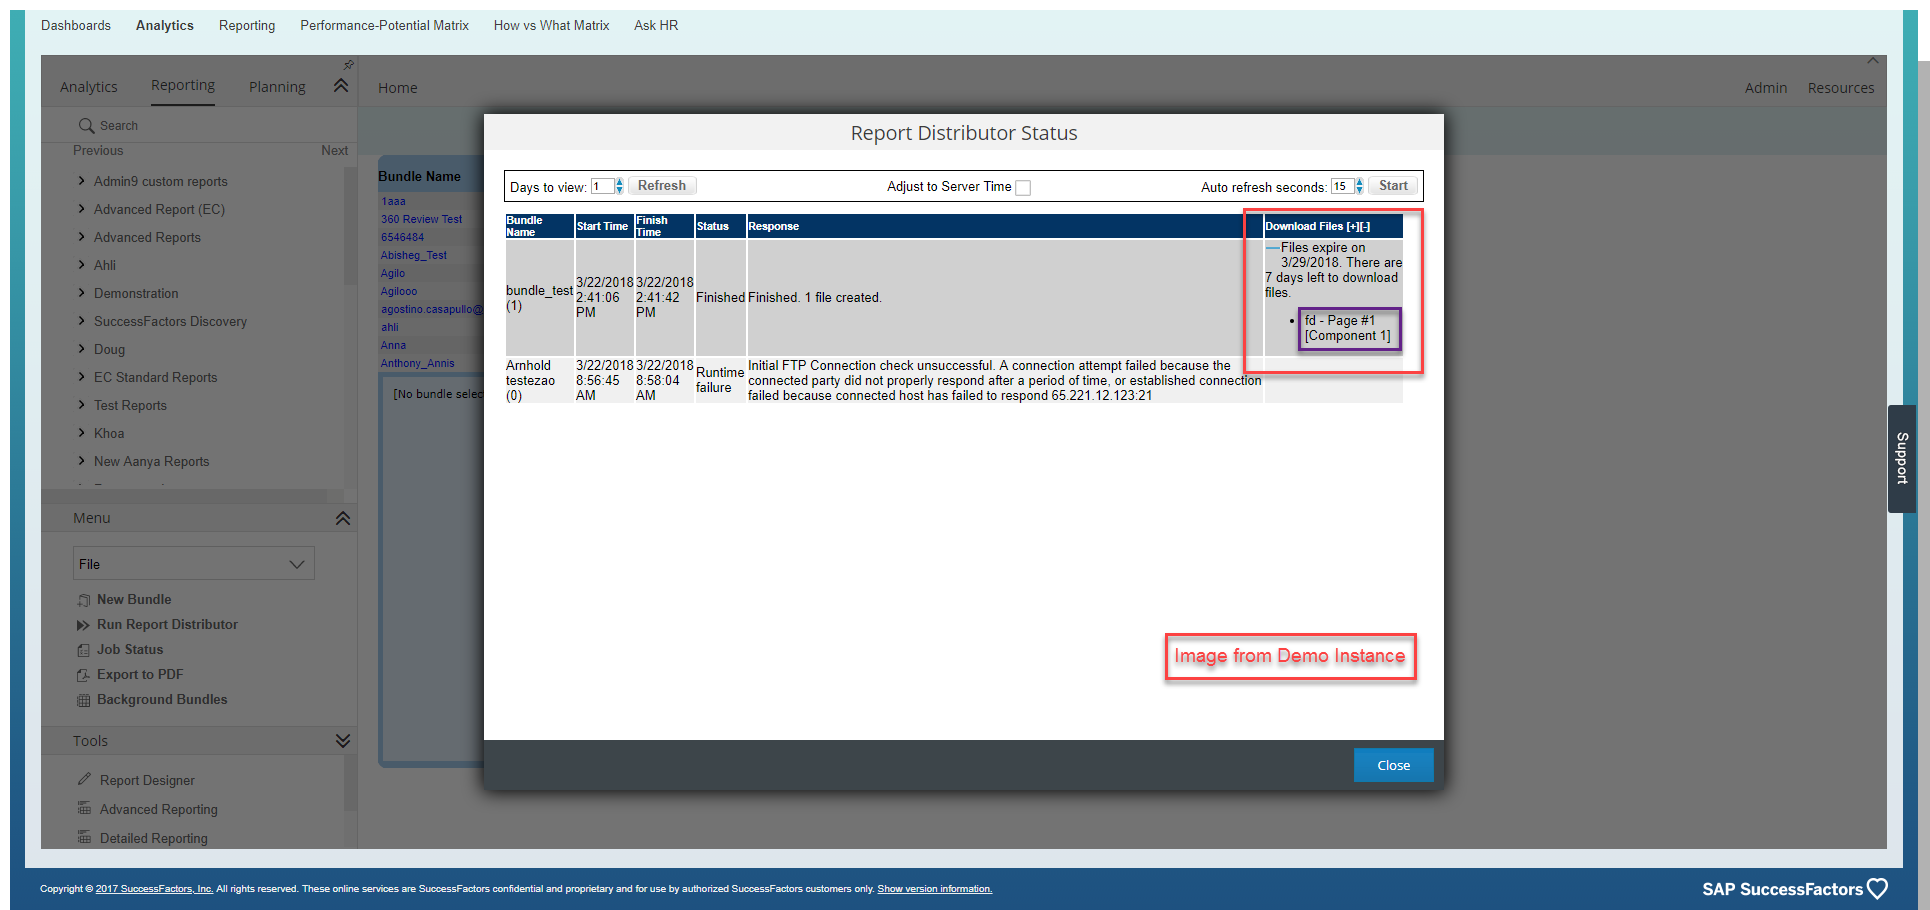
Task: Select the Abisheg_Test bundle
Action: pyautogui.click(x=413, y=255)
